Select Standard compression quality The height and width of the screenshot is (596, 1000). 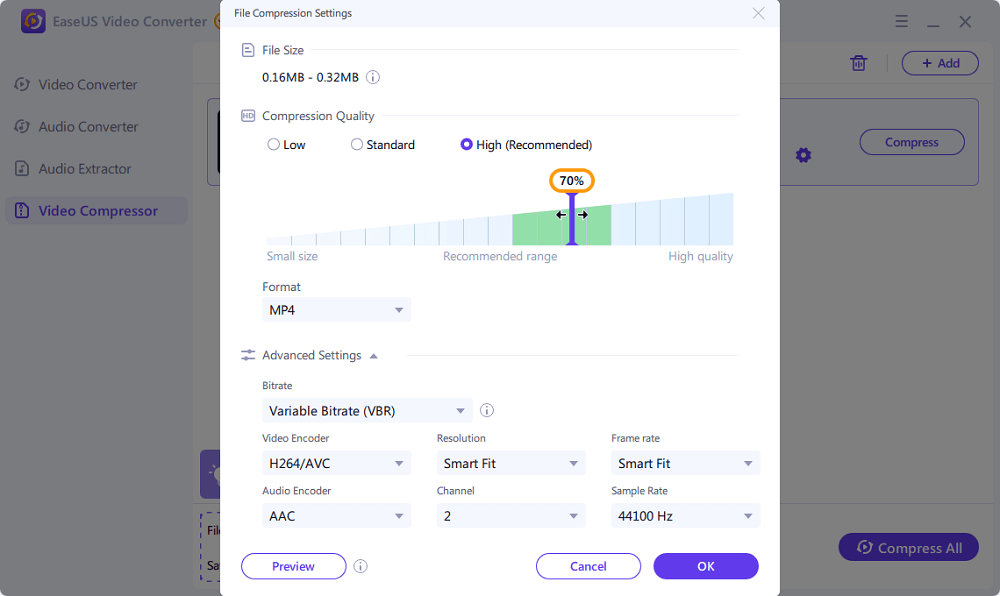click(357, 145)
